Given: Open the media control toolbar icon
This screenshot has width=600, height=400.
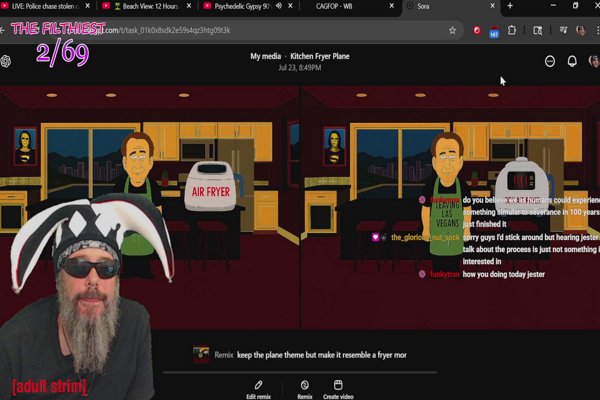Looking at the screenshot, I should [563, 30].
